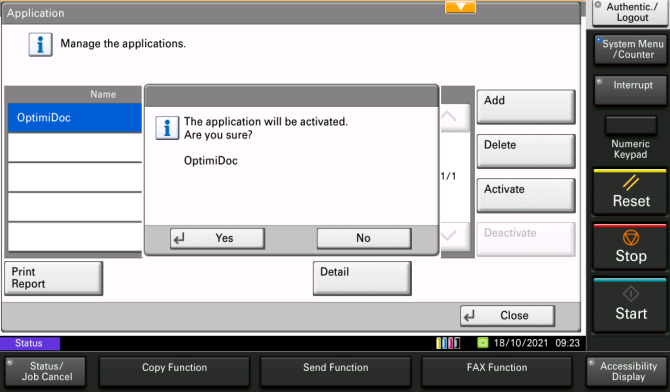Switch to Send Function
The image size is (670, 392).
pos(335,371)
